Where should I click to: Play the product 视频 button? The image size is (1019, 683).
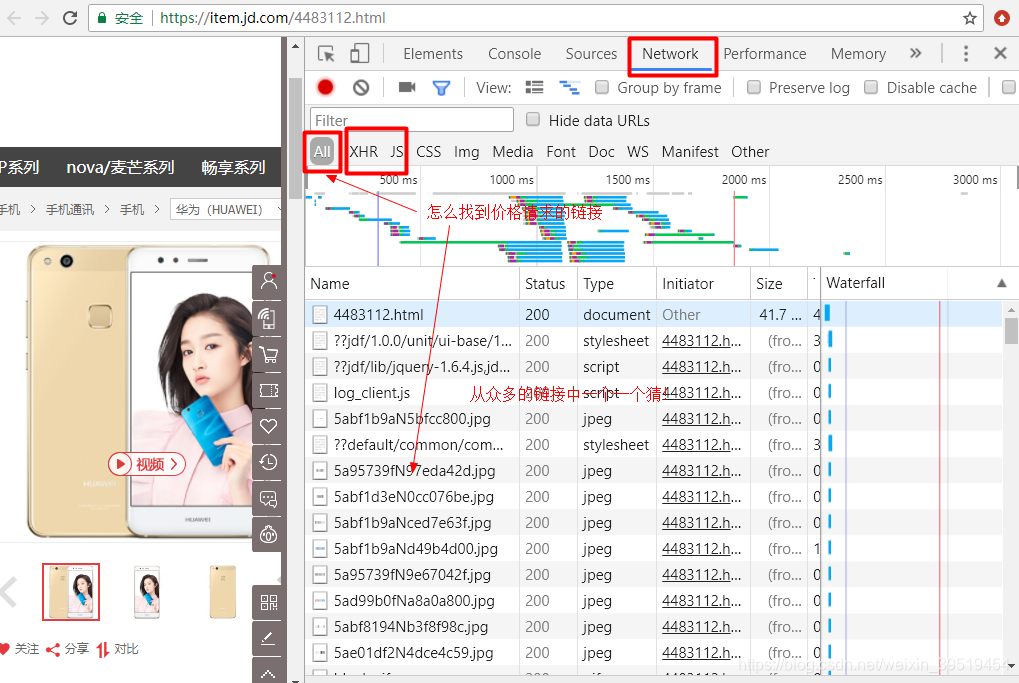pos(147,464)
